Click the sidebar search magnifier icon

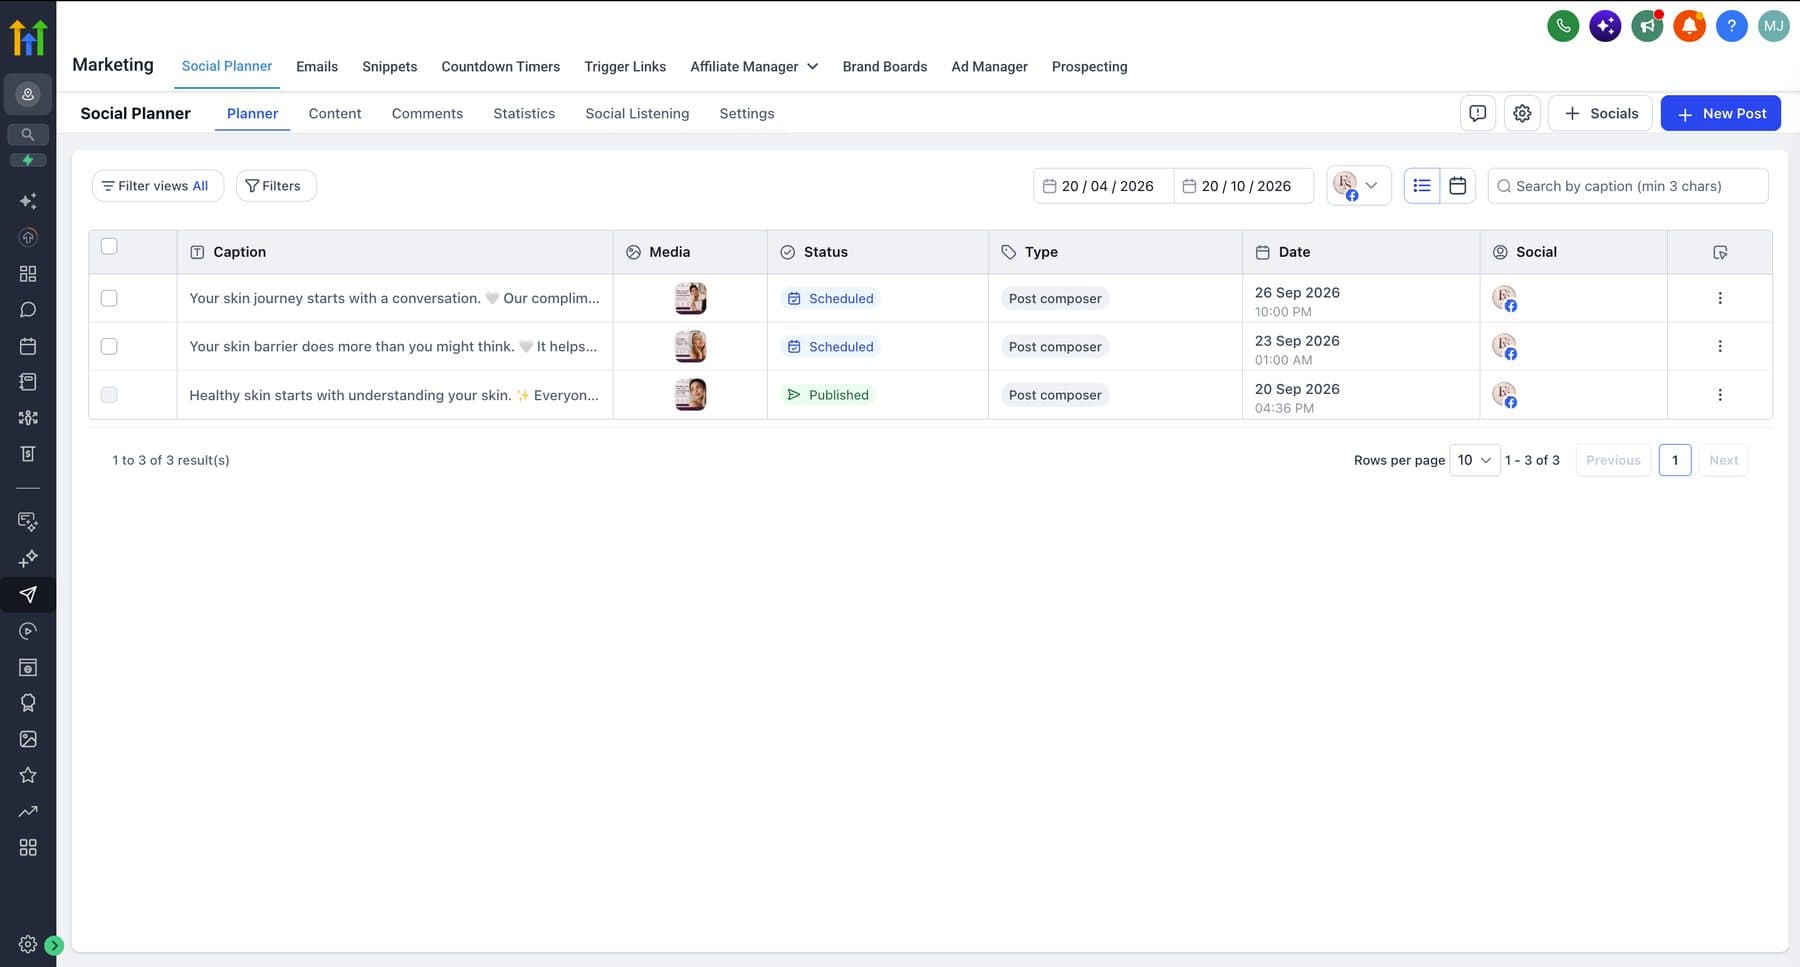tap(28, 134)
